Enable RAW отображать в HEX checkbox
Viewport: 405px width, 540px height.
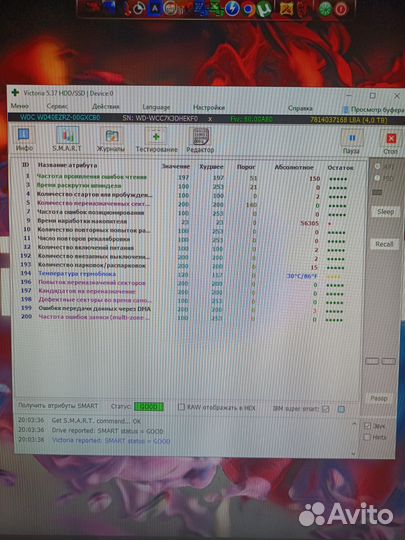(x=181, y=407)
